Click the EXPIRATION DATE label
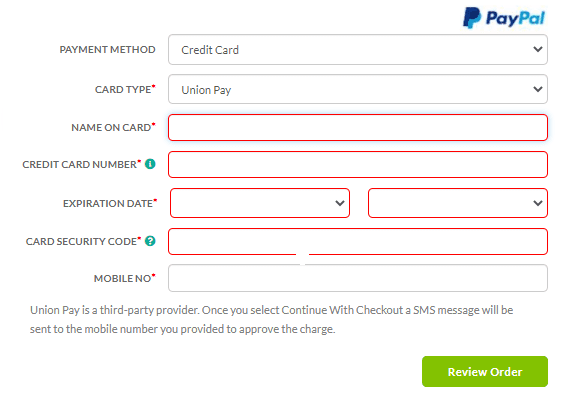 coord(108,203)
